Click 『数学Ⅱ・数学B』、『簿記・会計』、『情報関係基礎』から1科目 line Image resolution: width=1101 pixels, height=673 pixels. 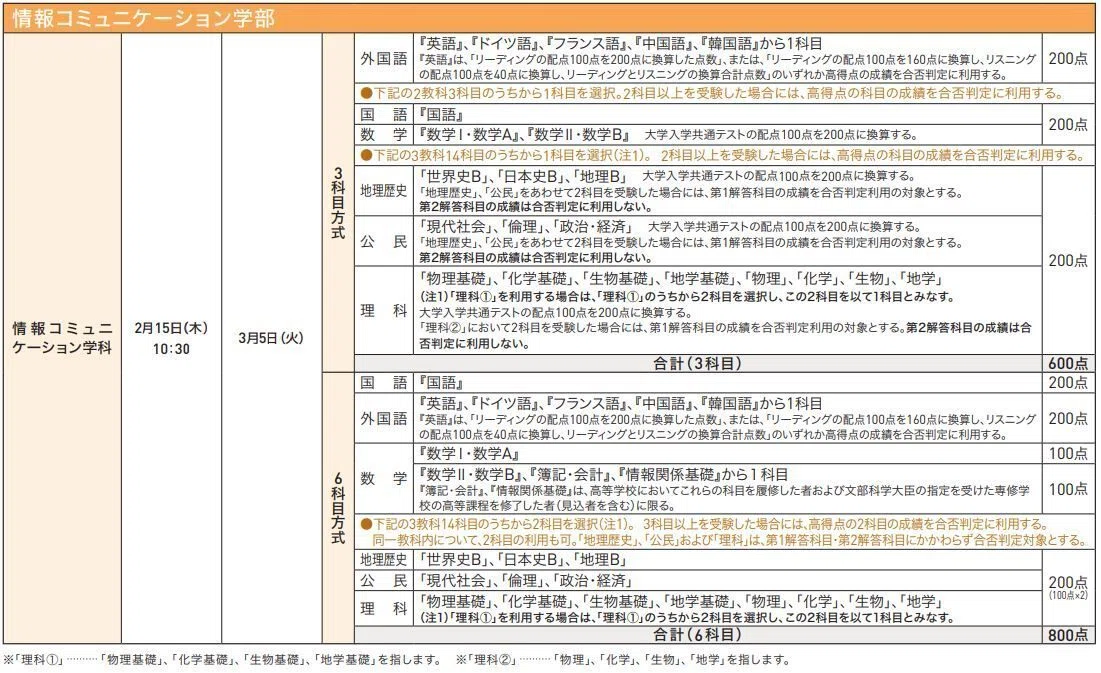[x=603, y=474]
